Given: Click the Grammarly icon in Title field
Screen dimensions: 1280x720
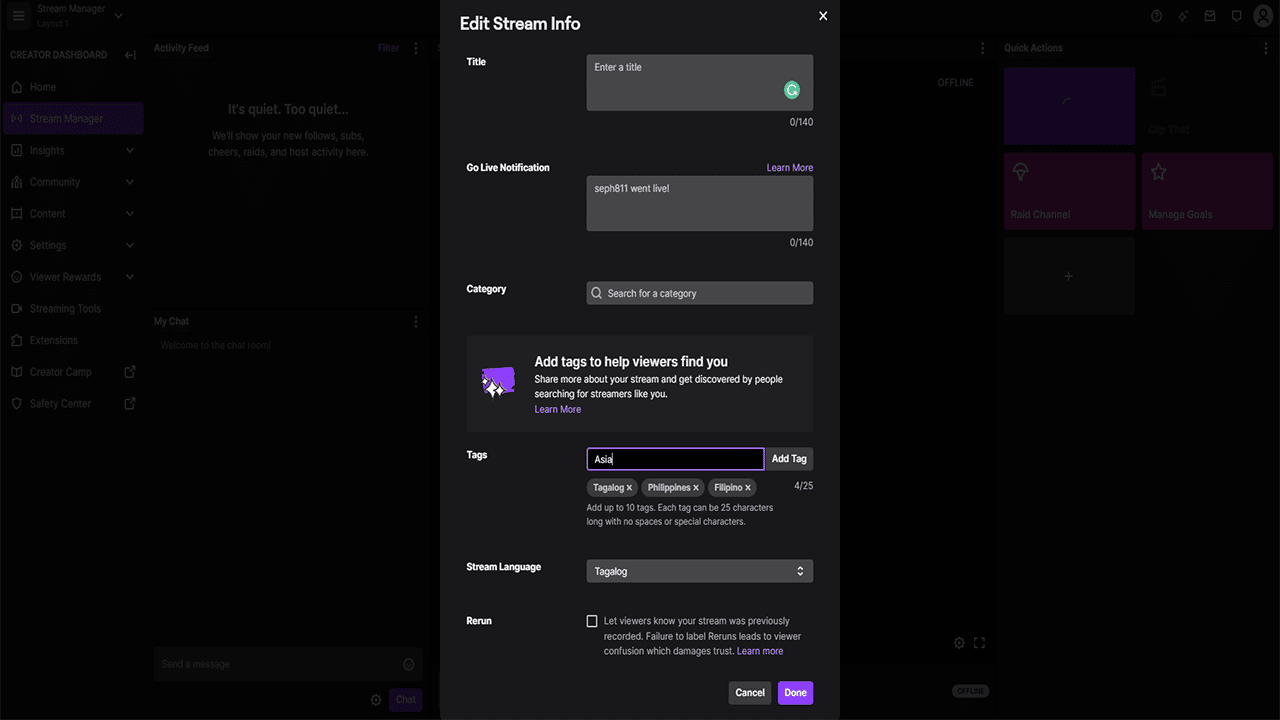Looking at the screenshot, I should [792, 91].
